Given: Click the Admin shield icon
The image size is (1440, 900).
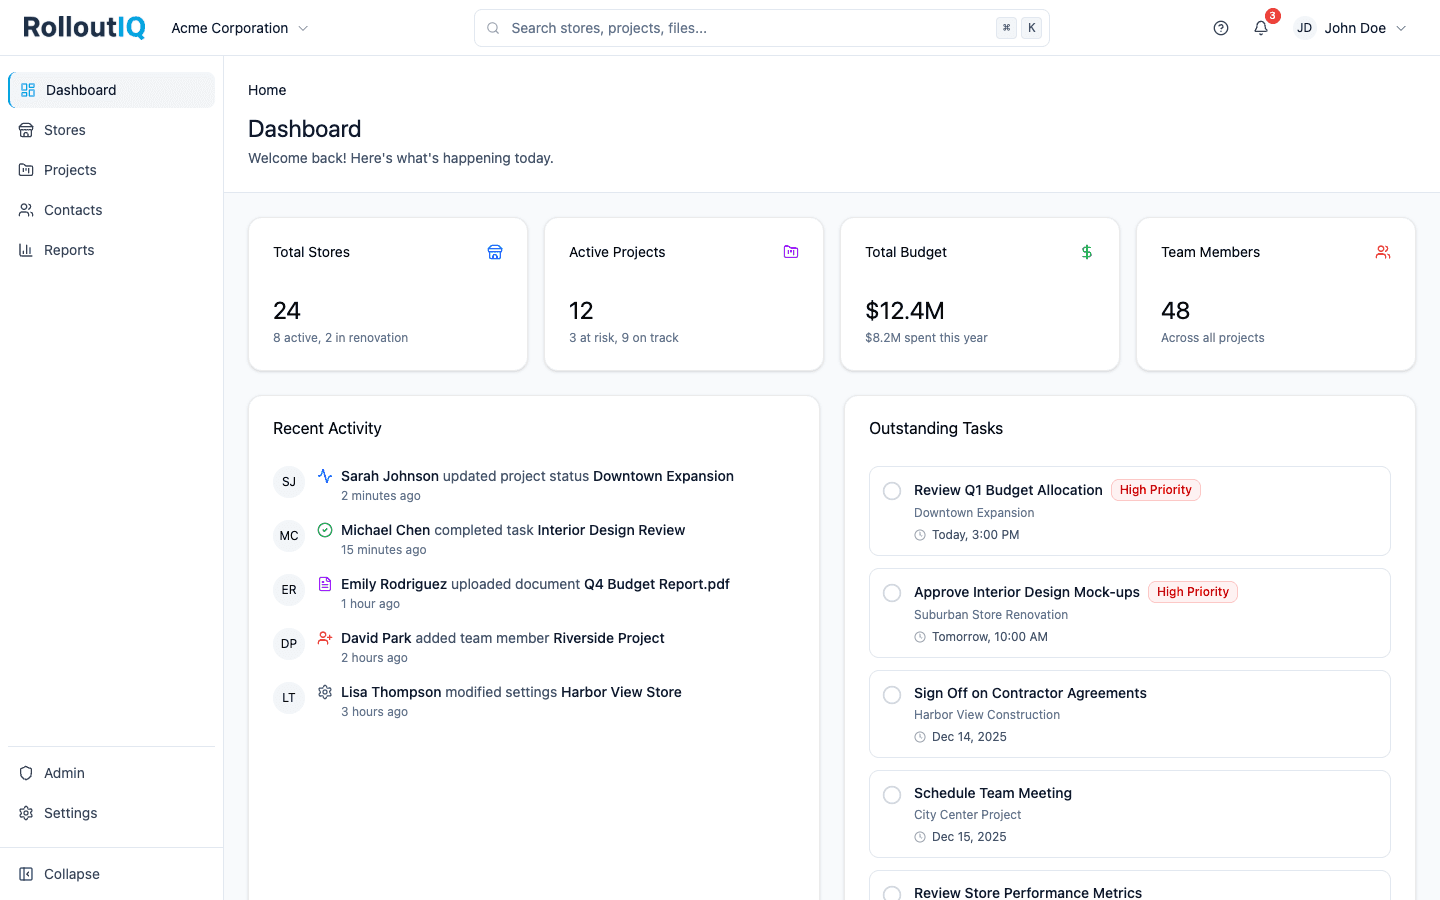Looking at the screenshot, I should (25, 773).
